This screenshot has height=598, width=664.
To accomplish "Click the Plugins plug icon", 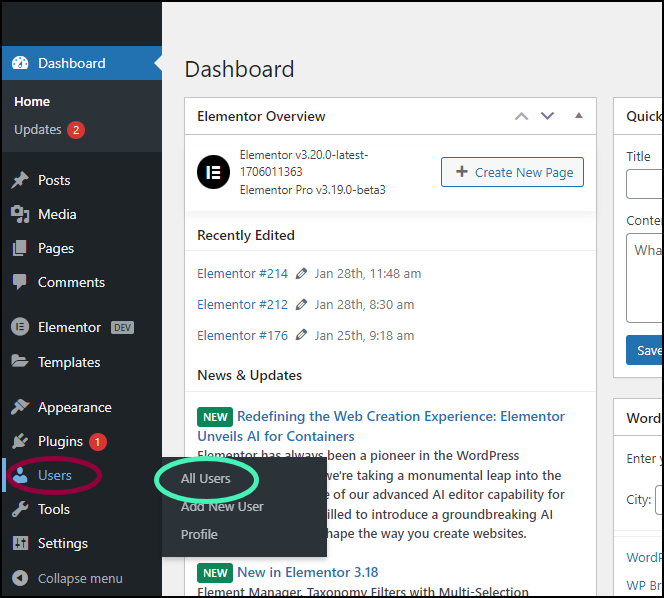I will pos(20,441).
